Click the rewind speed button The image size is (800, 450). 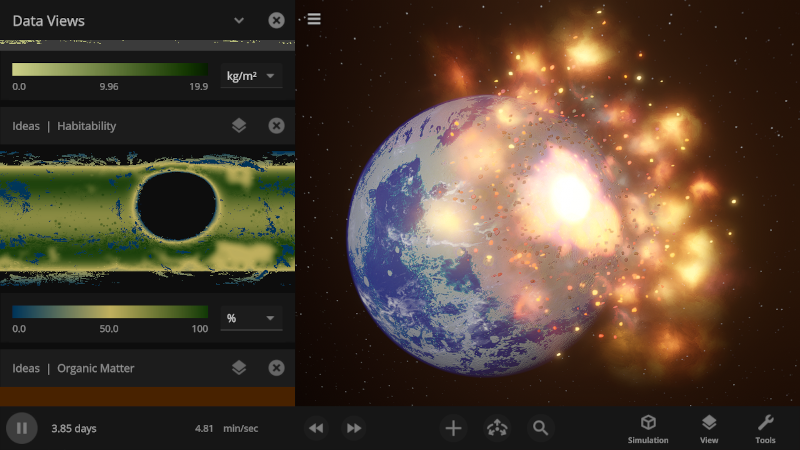tap(316, 428)
